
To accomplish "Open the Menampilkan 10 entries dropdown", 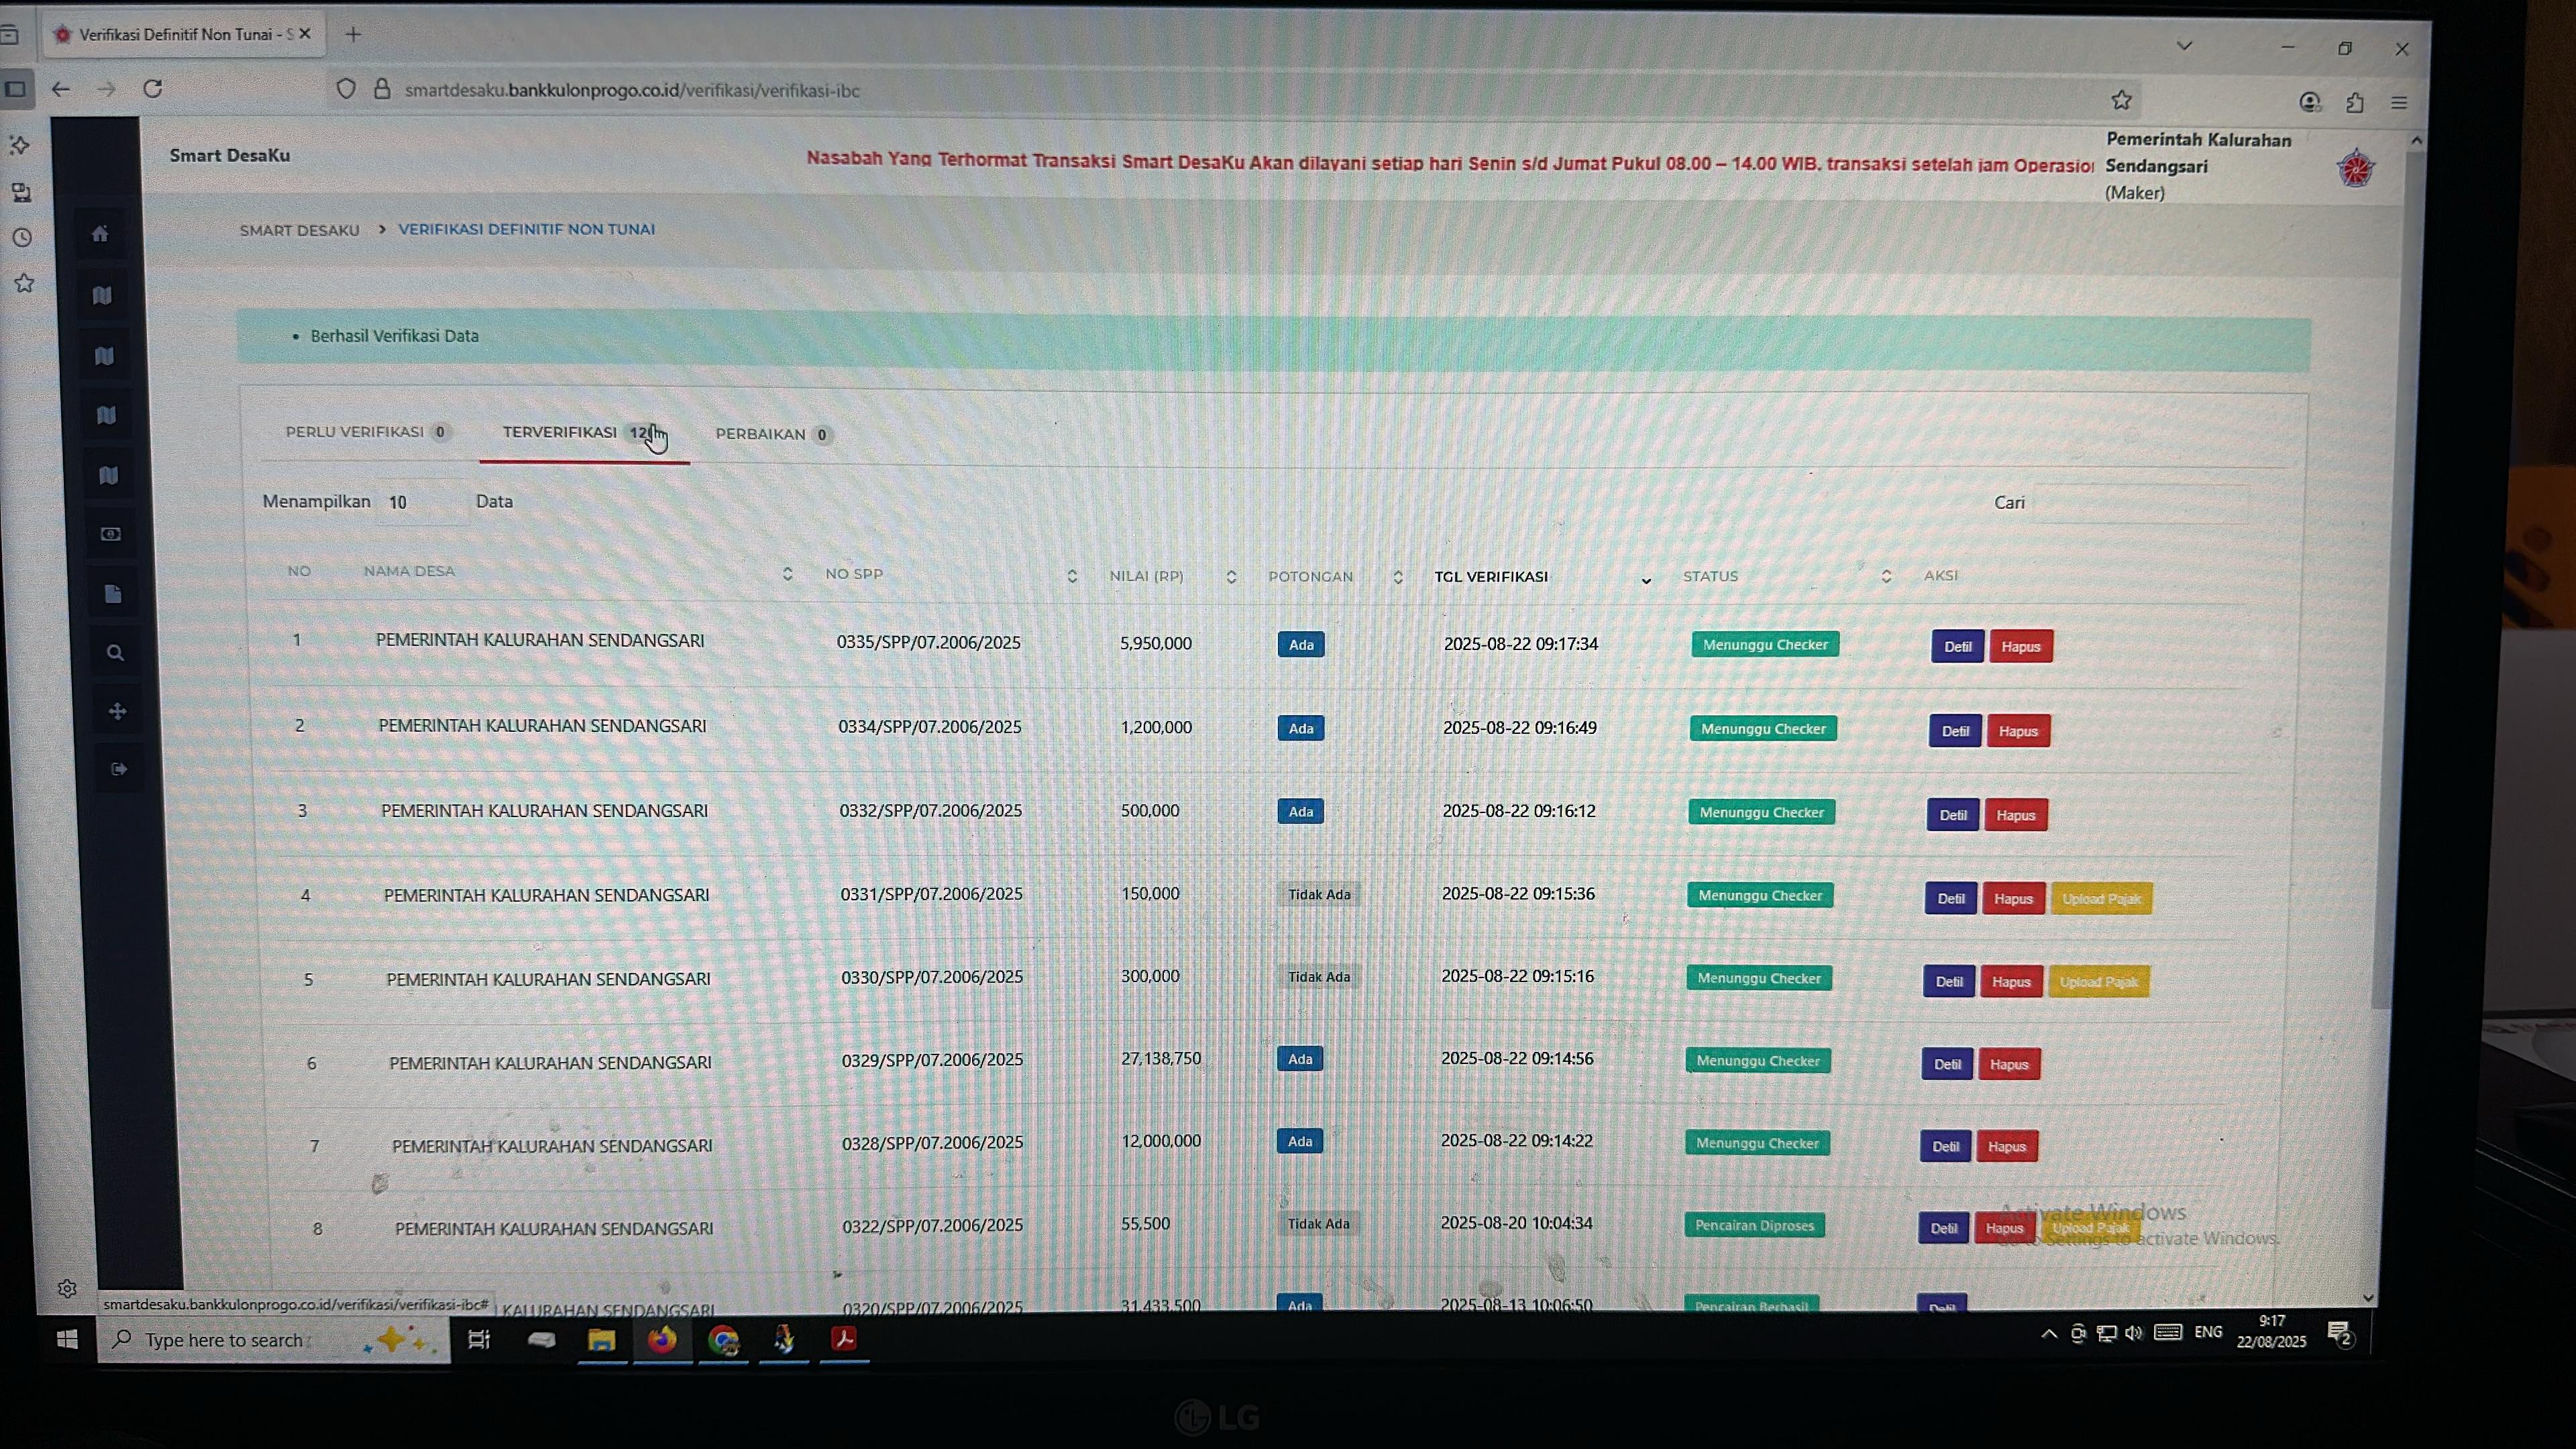I will pos(422,502).
